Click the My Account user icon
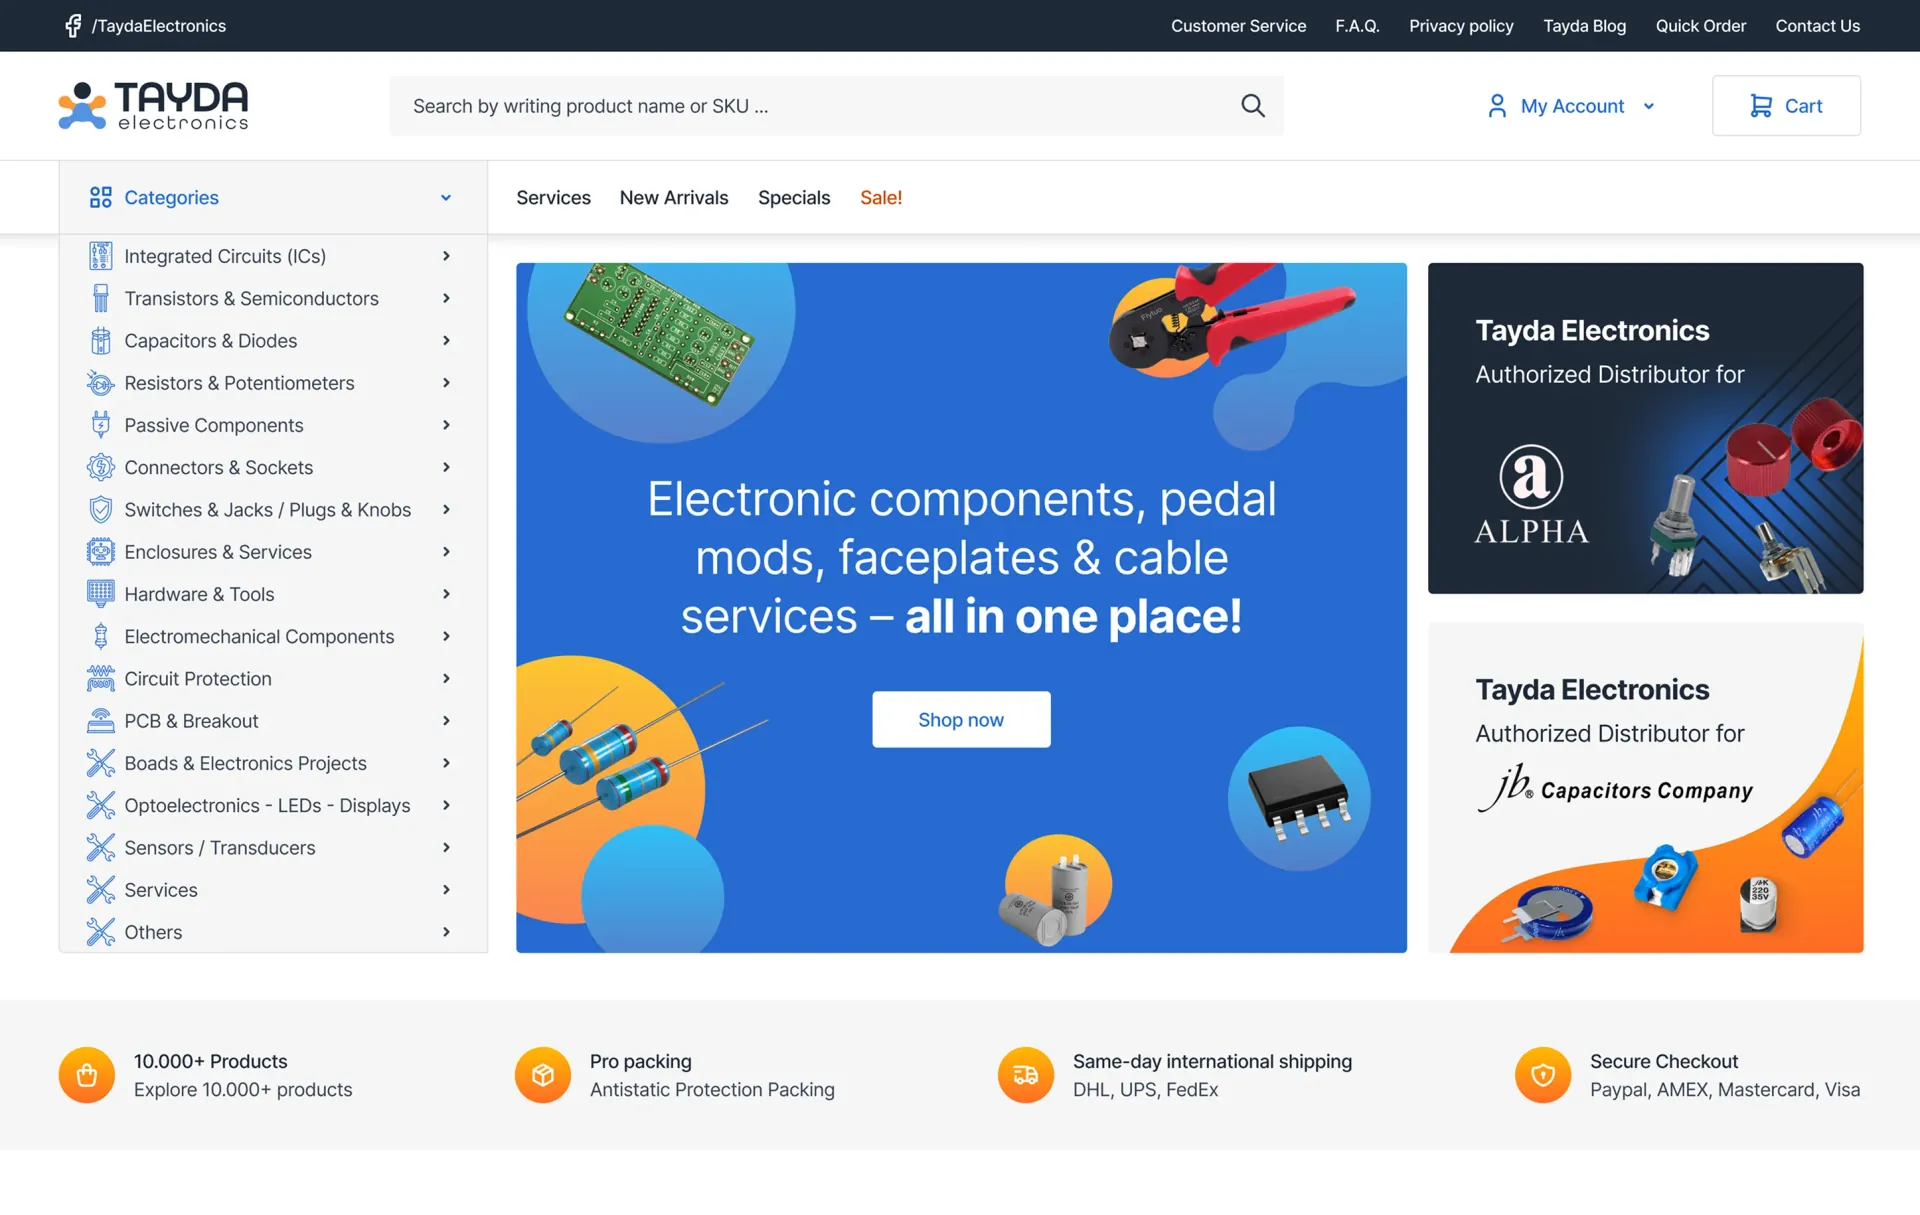Screen dimensions: 1920x1215 [x=1497, y=106]
